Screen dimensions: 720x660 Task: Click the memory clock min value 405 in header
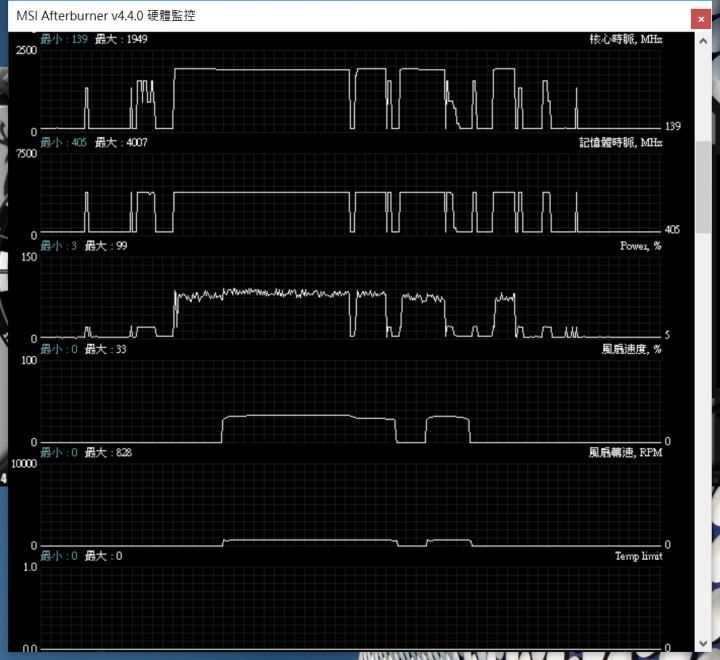(x=79, y=142)
